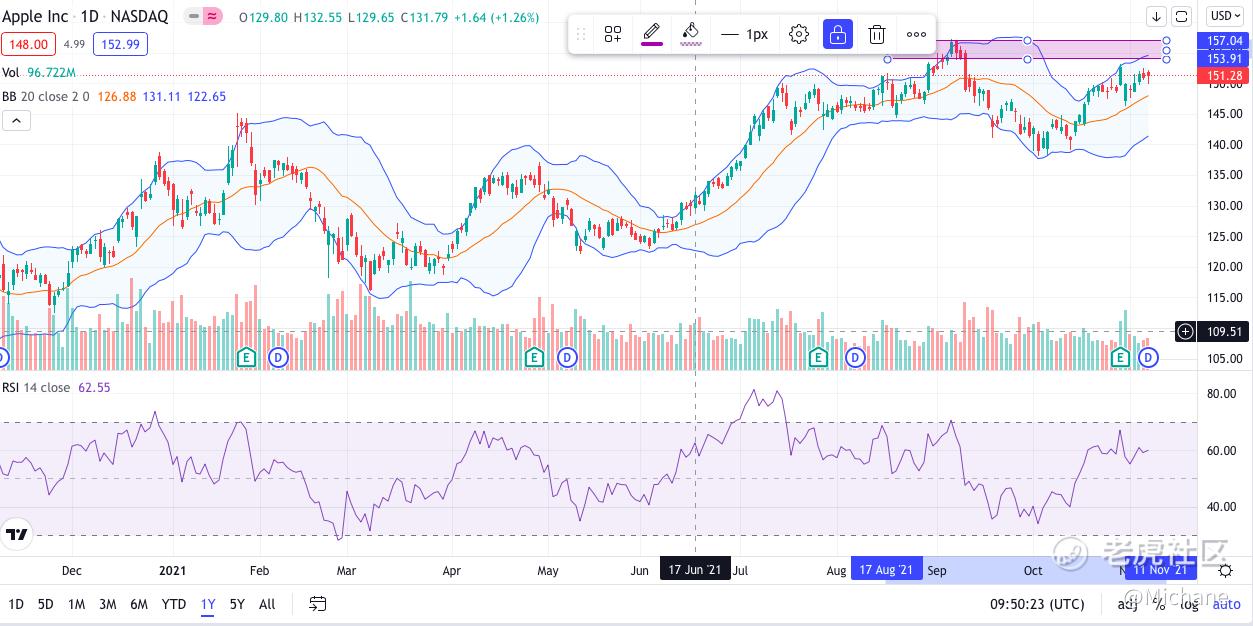The width and height of the screenshot is (1253, 626).
Task: Click the top-right handle of the pink rectangle
Action: (x=1167, y=41)
